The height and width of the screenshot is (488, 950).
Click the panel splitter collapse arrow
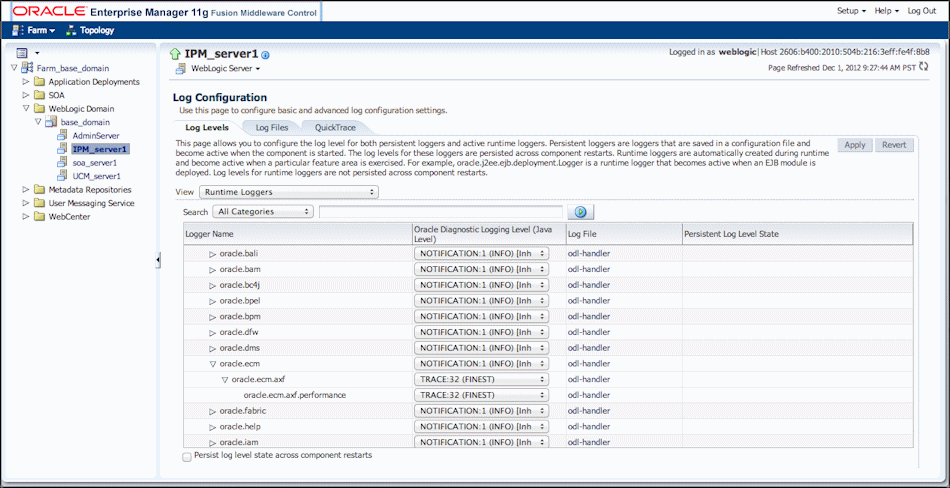coord(157,260)
